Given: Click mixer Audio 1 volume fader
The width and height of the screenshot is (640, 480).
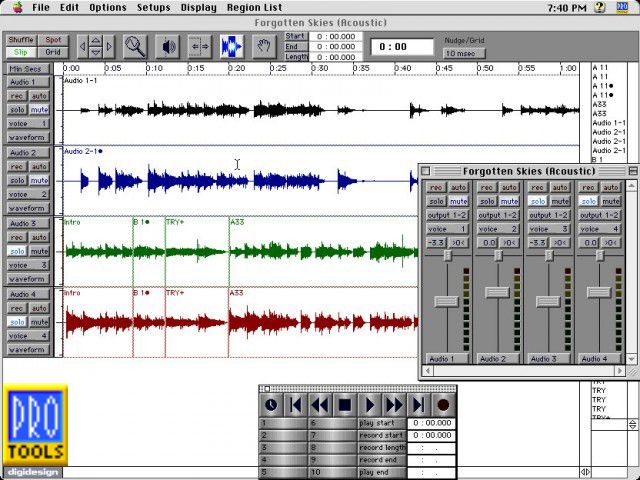Looking at the screenshot, I should tap(447, 302).
